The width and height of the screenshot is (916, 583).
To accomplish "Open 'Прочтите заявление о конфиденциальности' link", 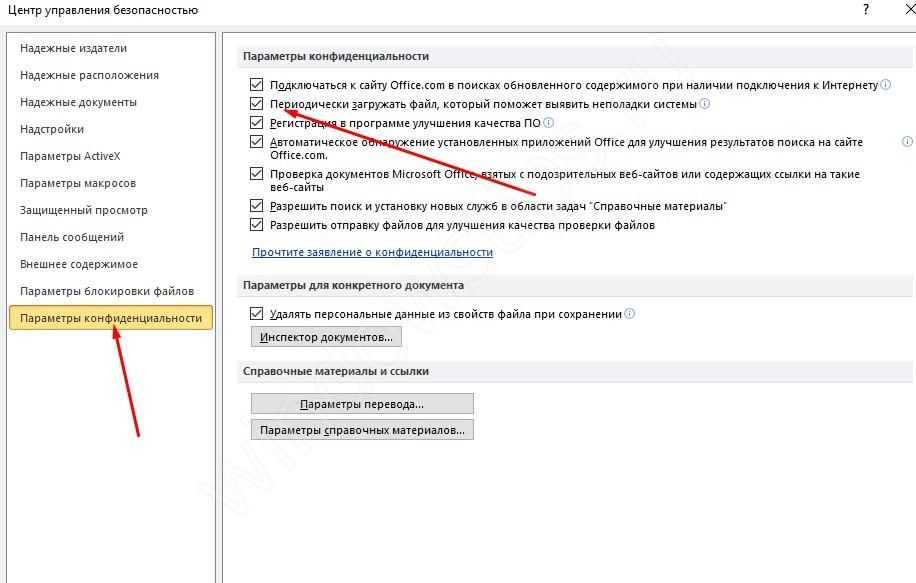I will (372, 252).
